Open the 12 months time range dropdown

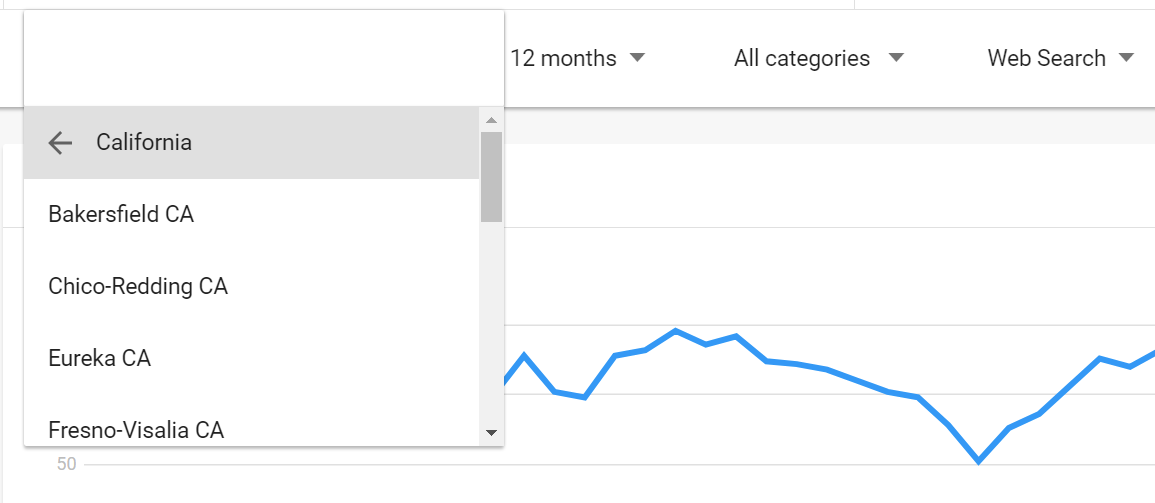[x=578, y=57]
